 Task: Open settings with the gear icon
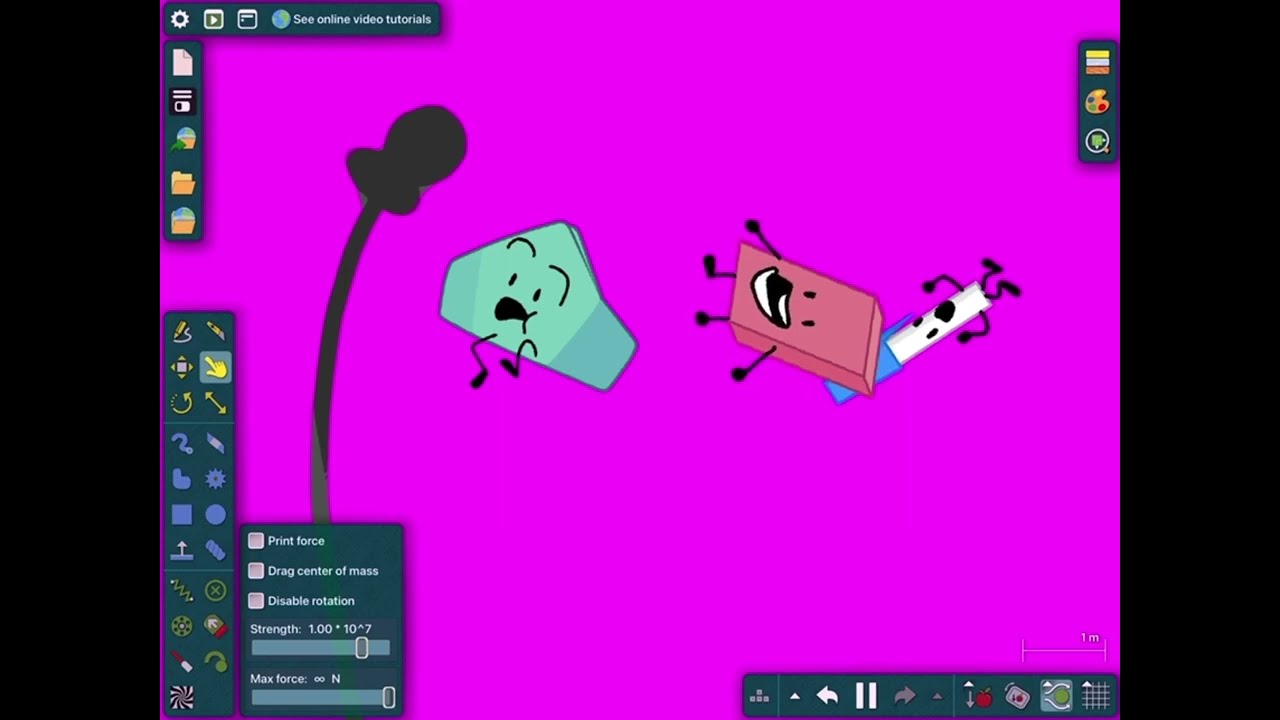(x=180, y=19)
